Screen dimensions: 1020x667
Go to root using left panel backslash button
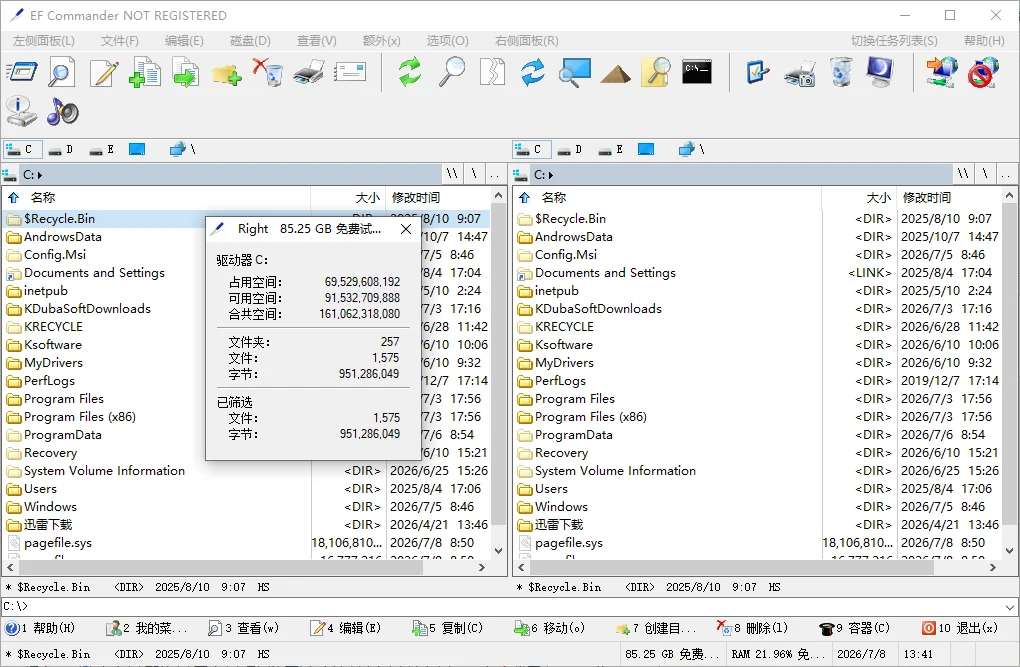point(474,174)
